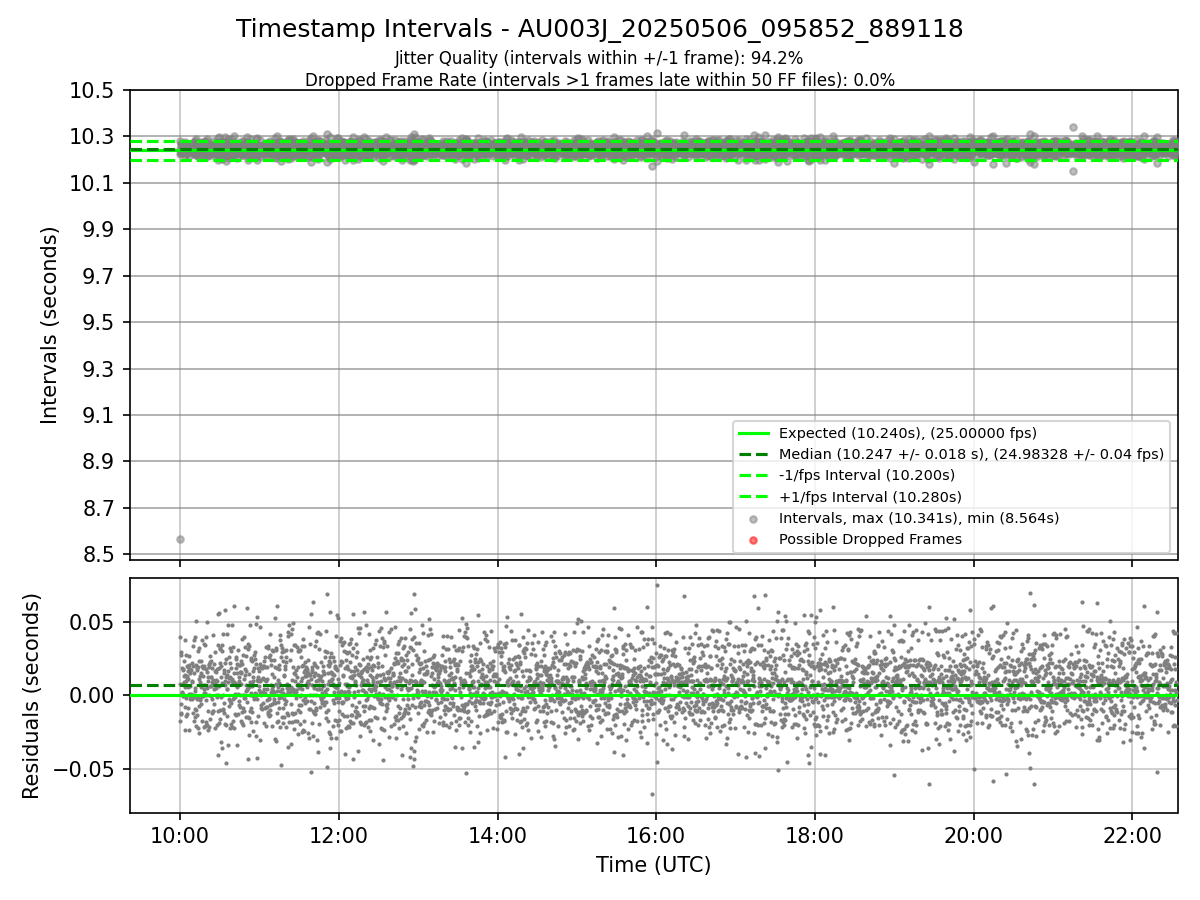Screen dimensions: 1200x900
Task: Click the legend entry 'Median (10.247 +/- 0.018 s)'
Action: [971, 454]
